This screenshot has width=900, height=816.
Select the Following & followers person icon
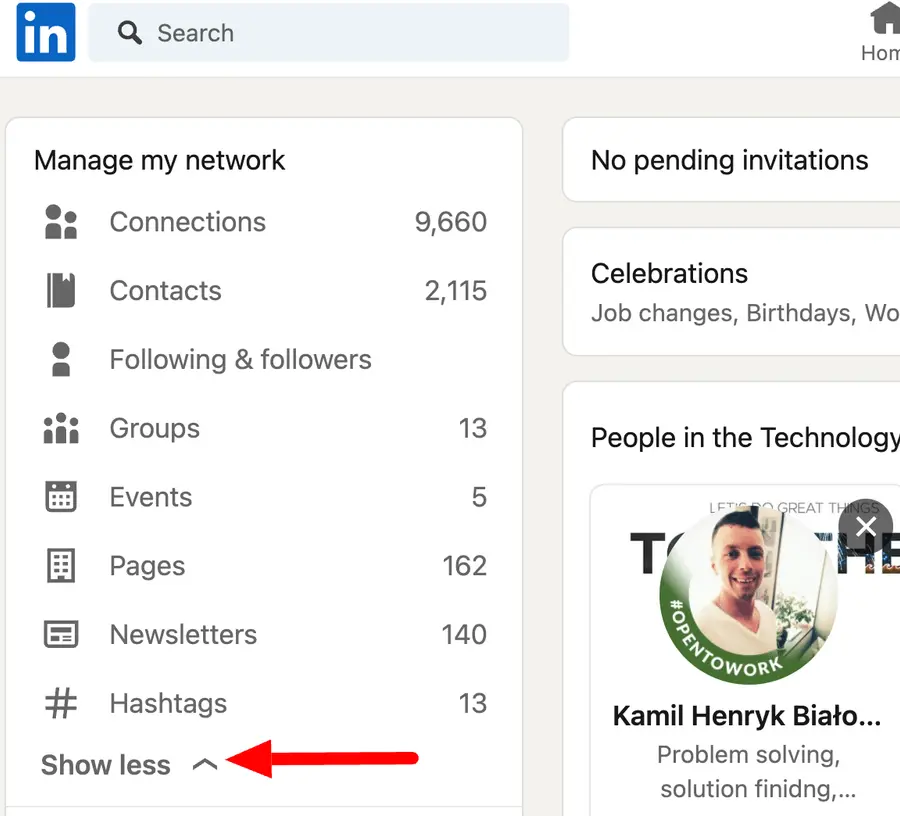pyautogui.click(x=60, y=359)
